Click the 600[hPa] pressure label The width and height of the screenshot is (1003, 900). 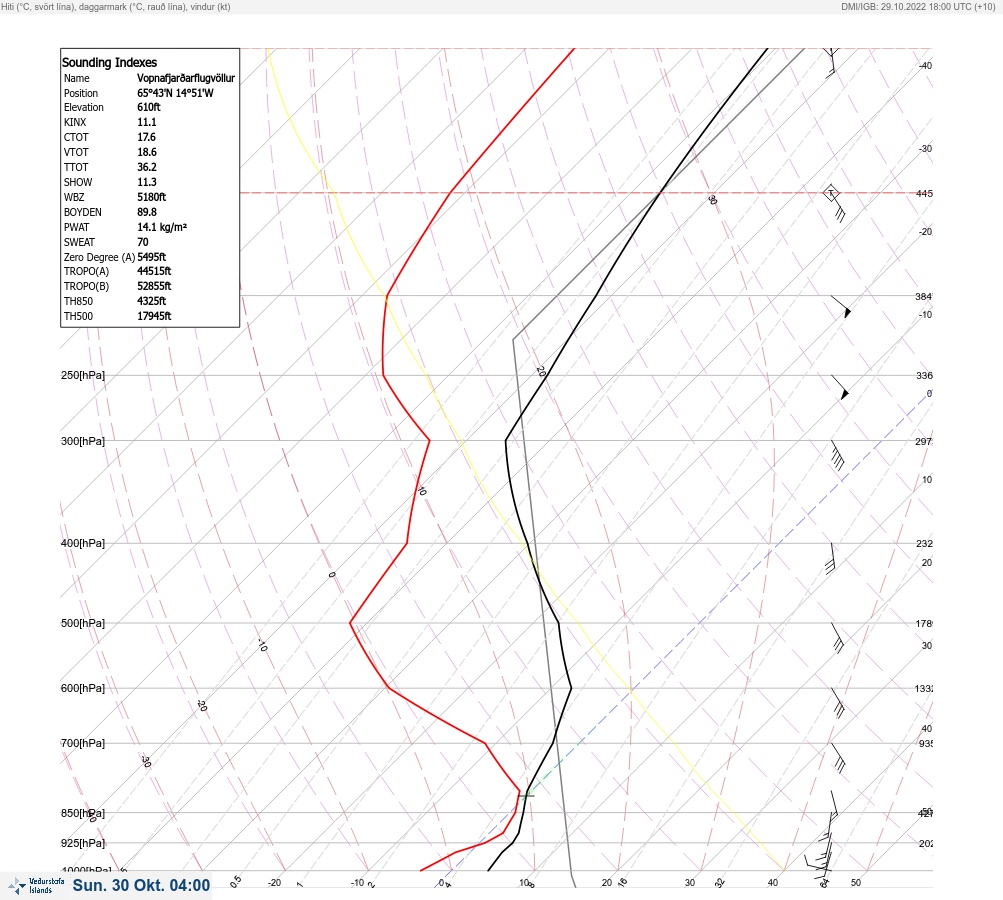click(83, 689)
